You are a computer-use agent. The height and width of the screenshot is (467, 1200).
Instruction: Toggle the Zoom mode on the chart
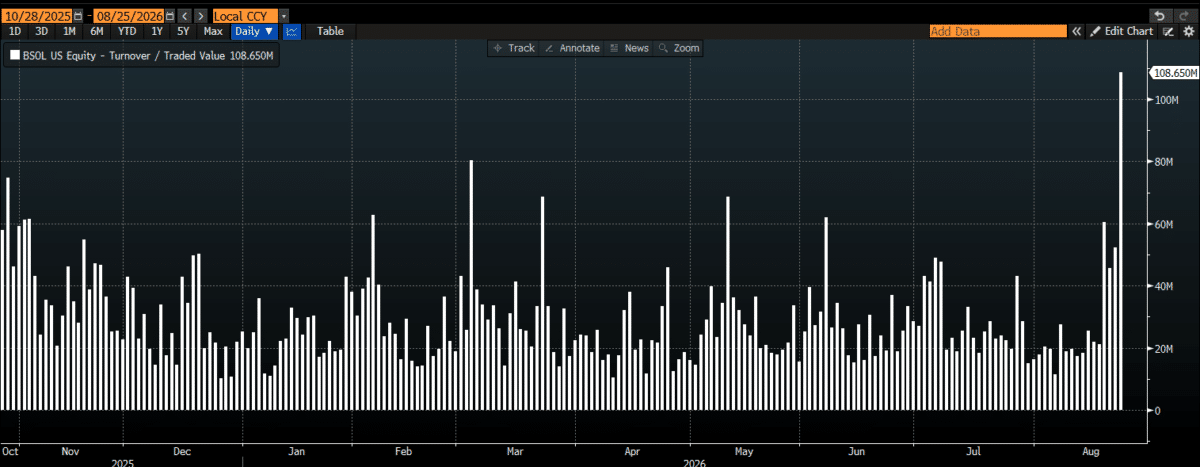(680, 48)
